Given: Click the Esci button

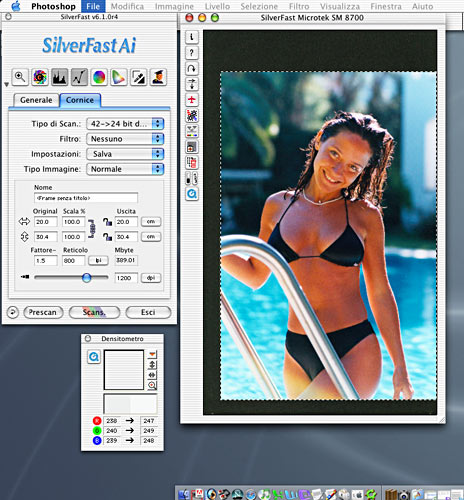Looking at the screenshot, I should click(148, 312).
